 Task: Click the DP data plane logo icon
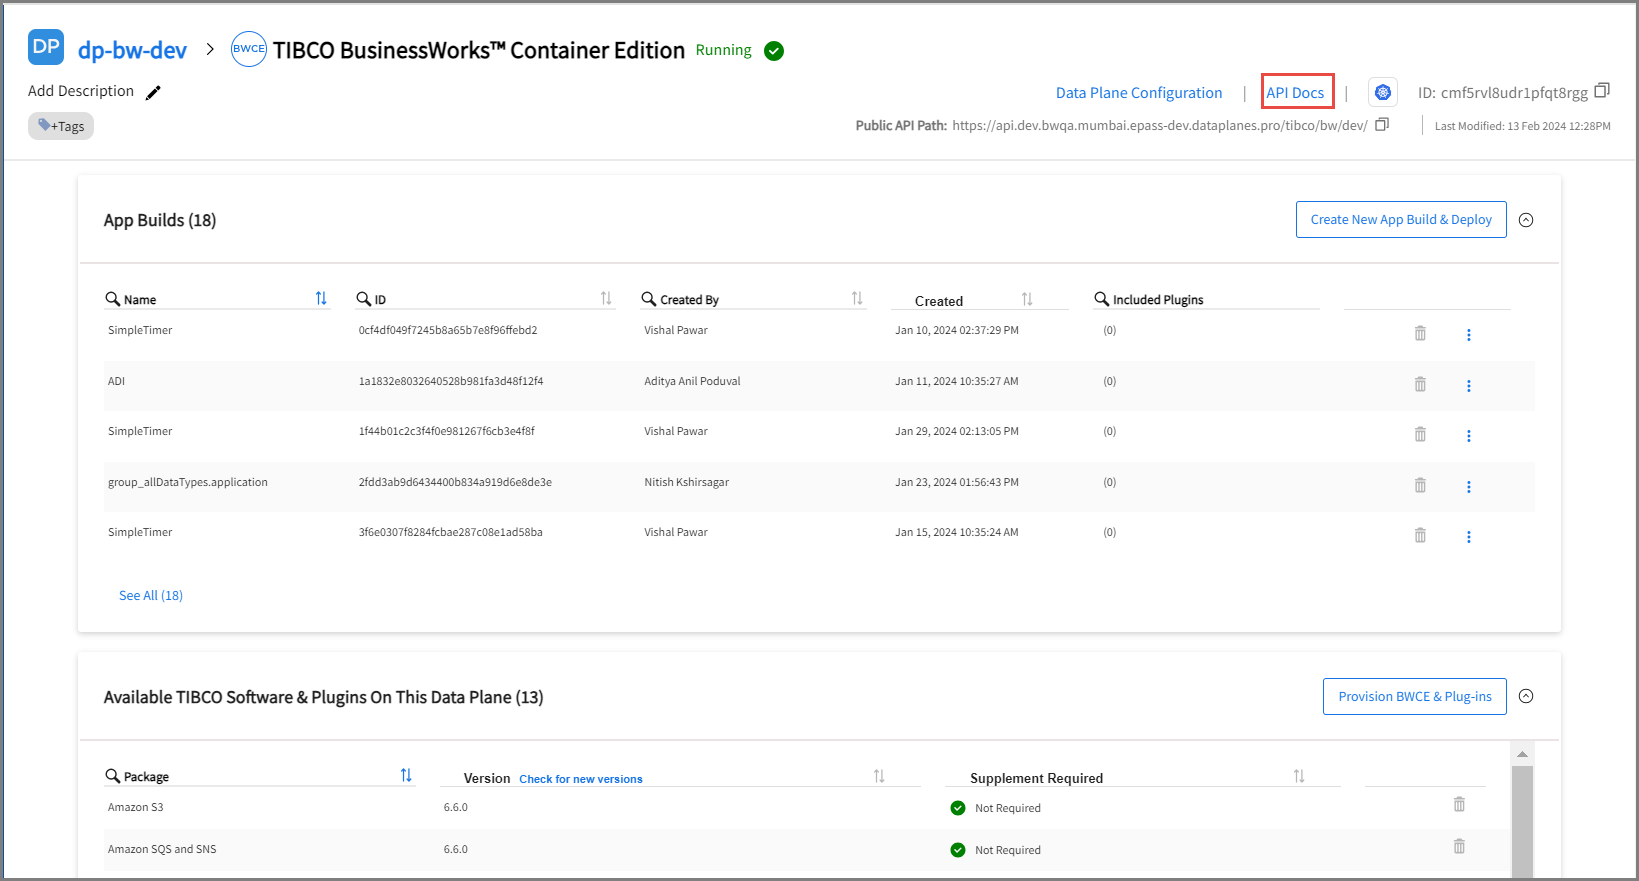(x=46, y=47)
